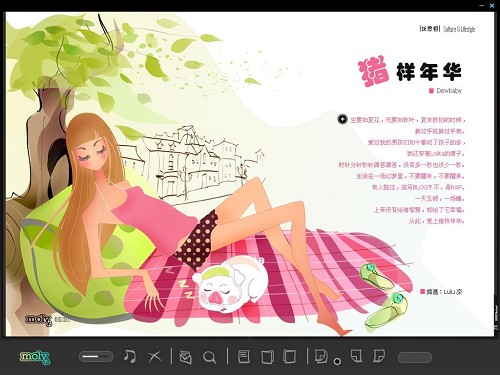The image size is (500, 375).
Task: Click the page number field at toolbar right
Action: (415, 357)
